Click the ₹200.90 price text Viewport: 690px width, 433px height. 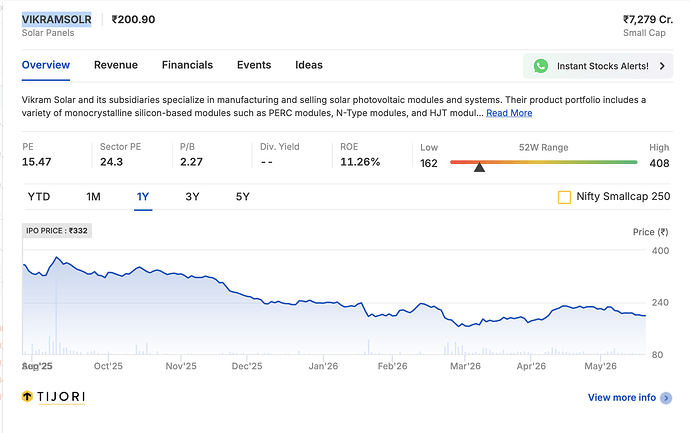(x=133, y=19)
